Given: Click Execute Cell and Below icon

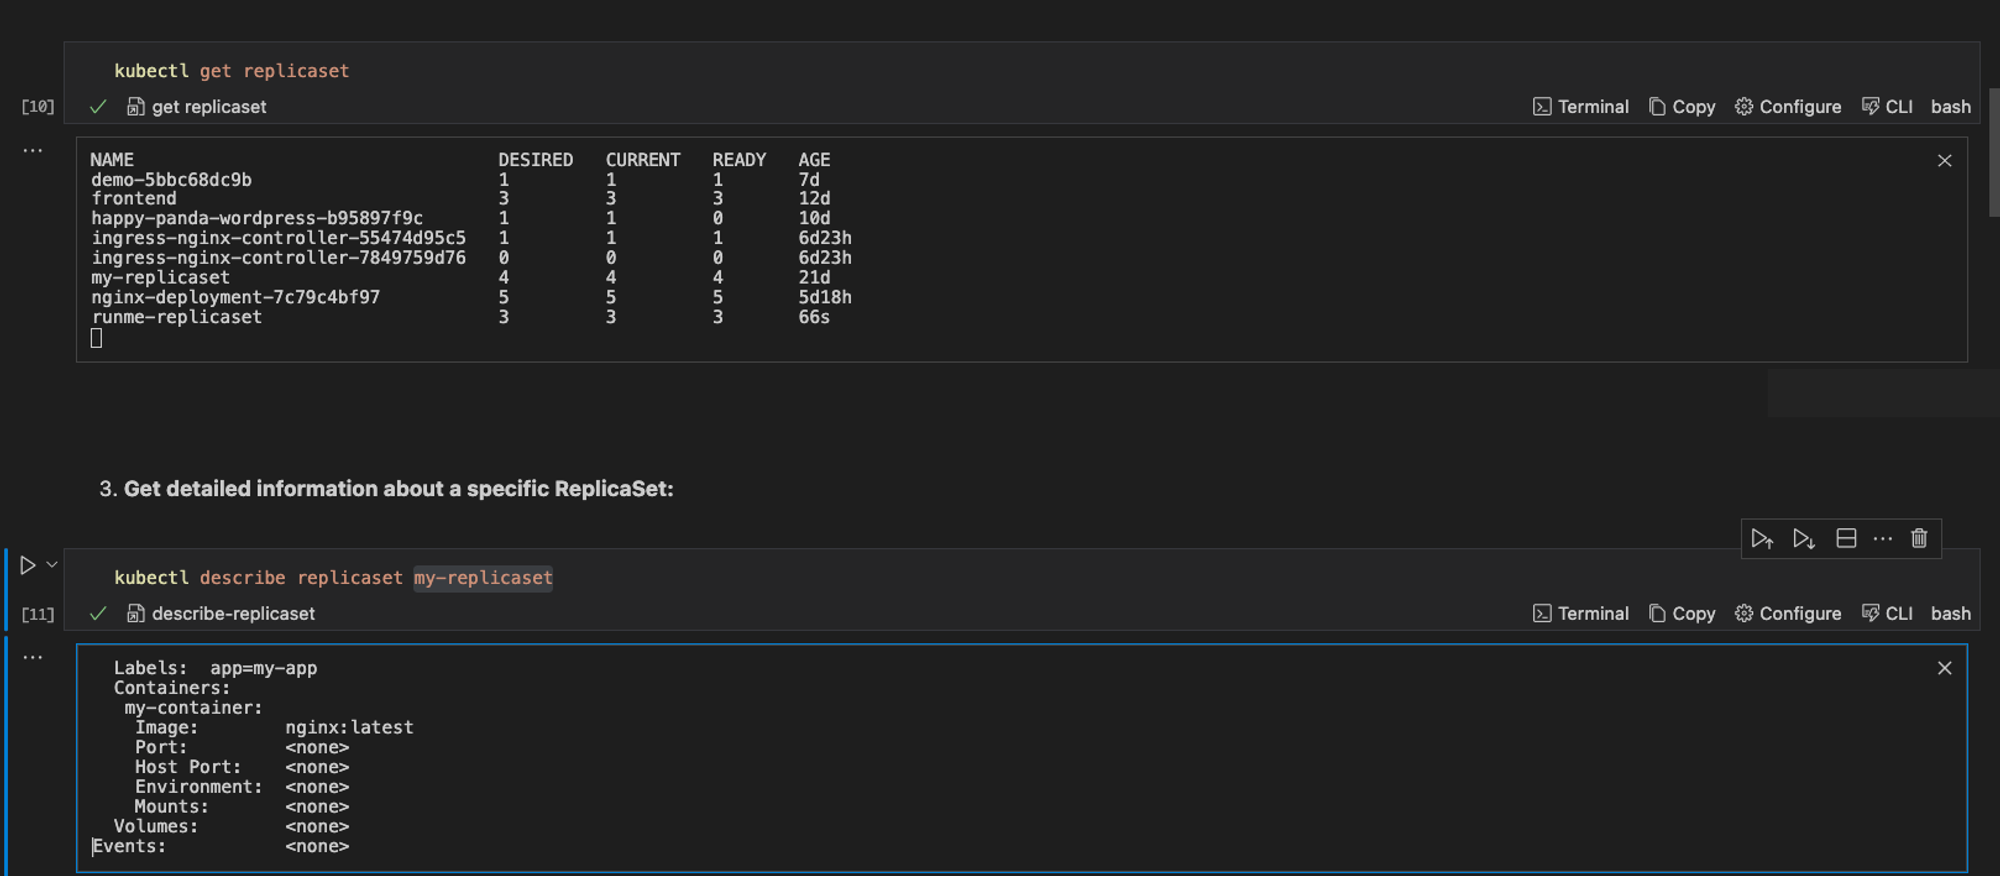Looking at the screenshot, I should (1804, 539).
